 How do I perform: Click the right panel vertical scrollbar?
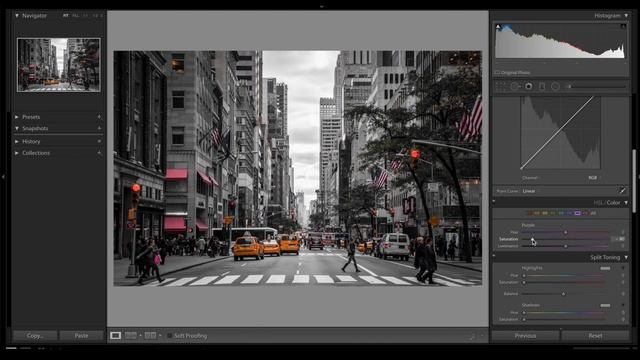click(634, 181)
